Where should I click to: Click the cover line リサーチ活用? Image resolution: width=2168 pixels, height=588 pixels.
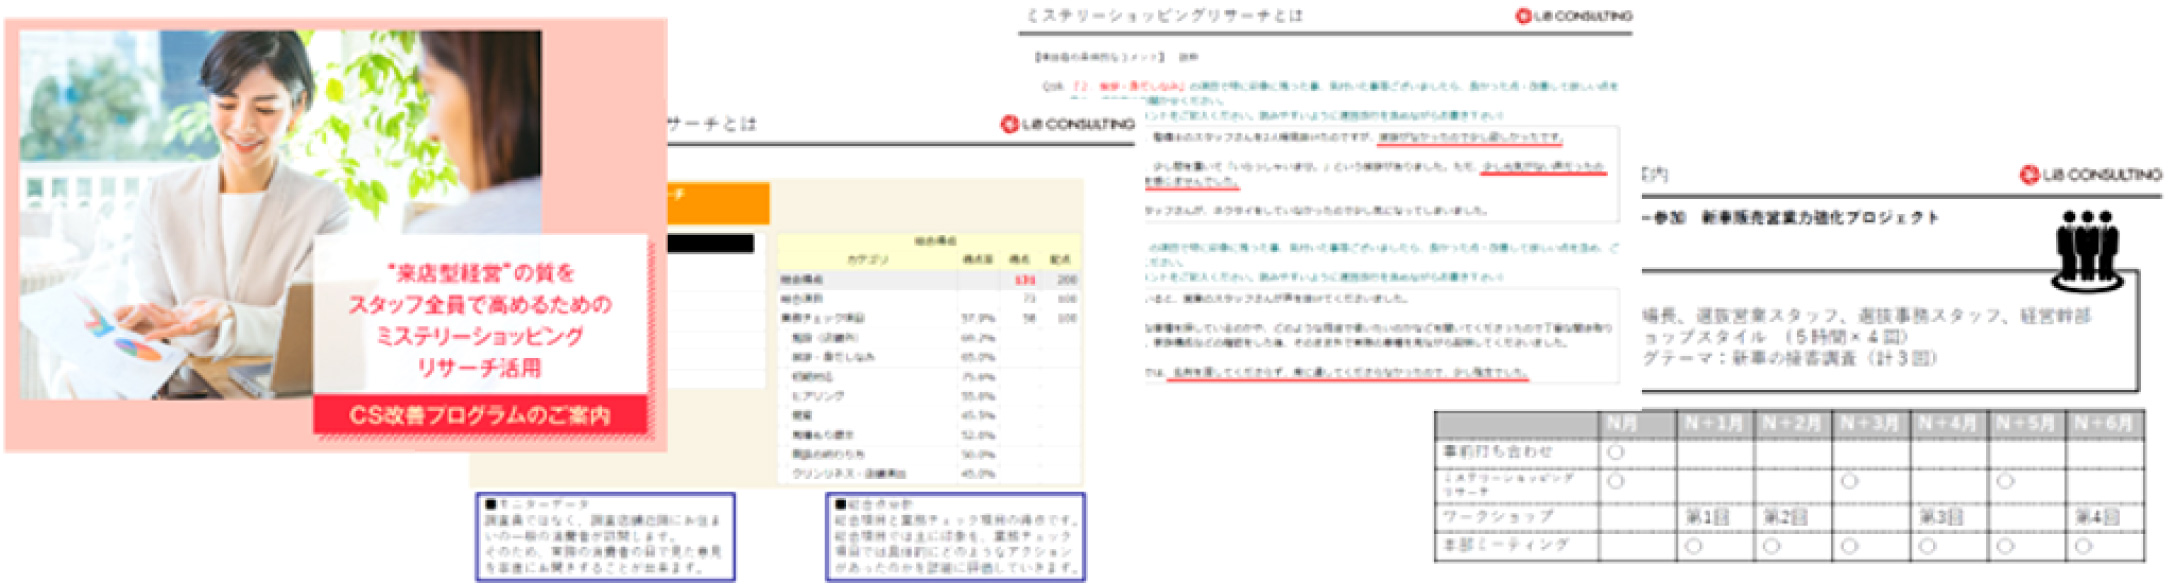480,368
